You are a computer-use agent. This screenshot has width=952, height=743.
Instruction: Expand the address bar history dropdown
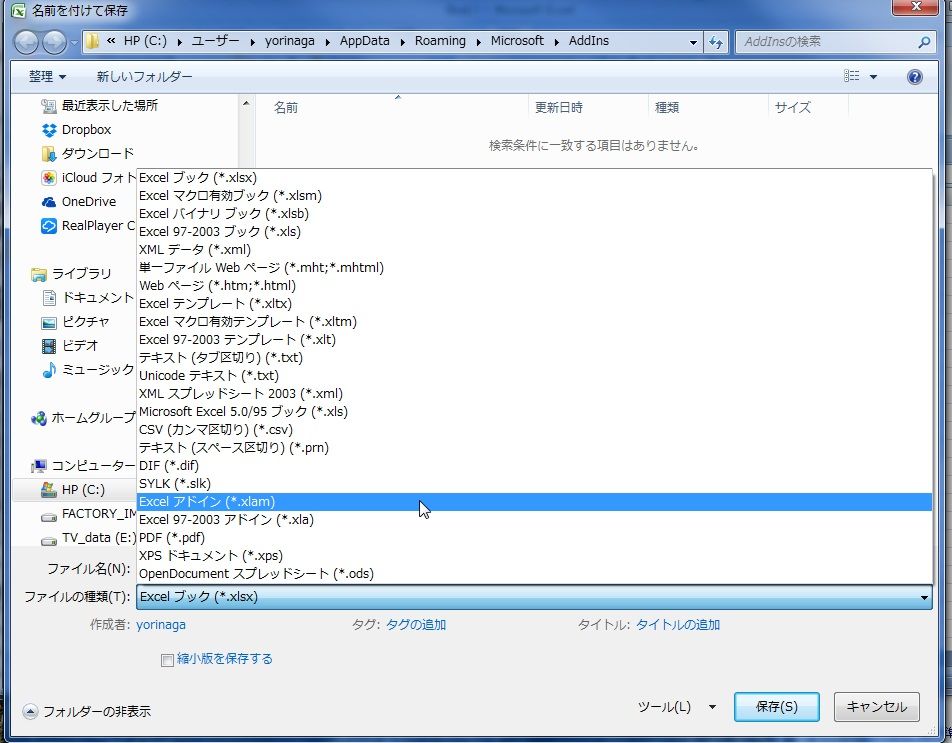693,42
